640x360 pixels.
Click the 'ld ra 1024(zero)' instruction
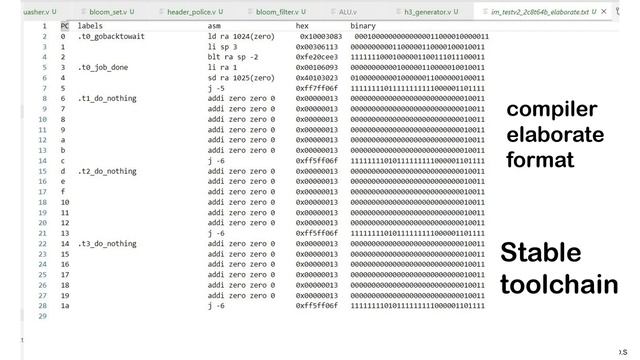tap(241, 36)
